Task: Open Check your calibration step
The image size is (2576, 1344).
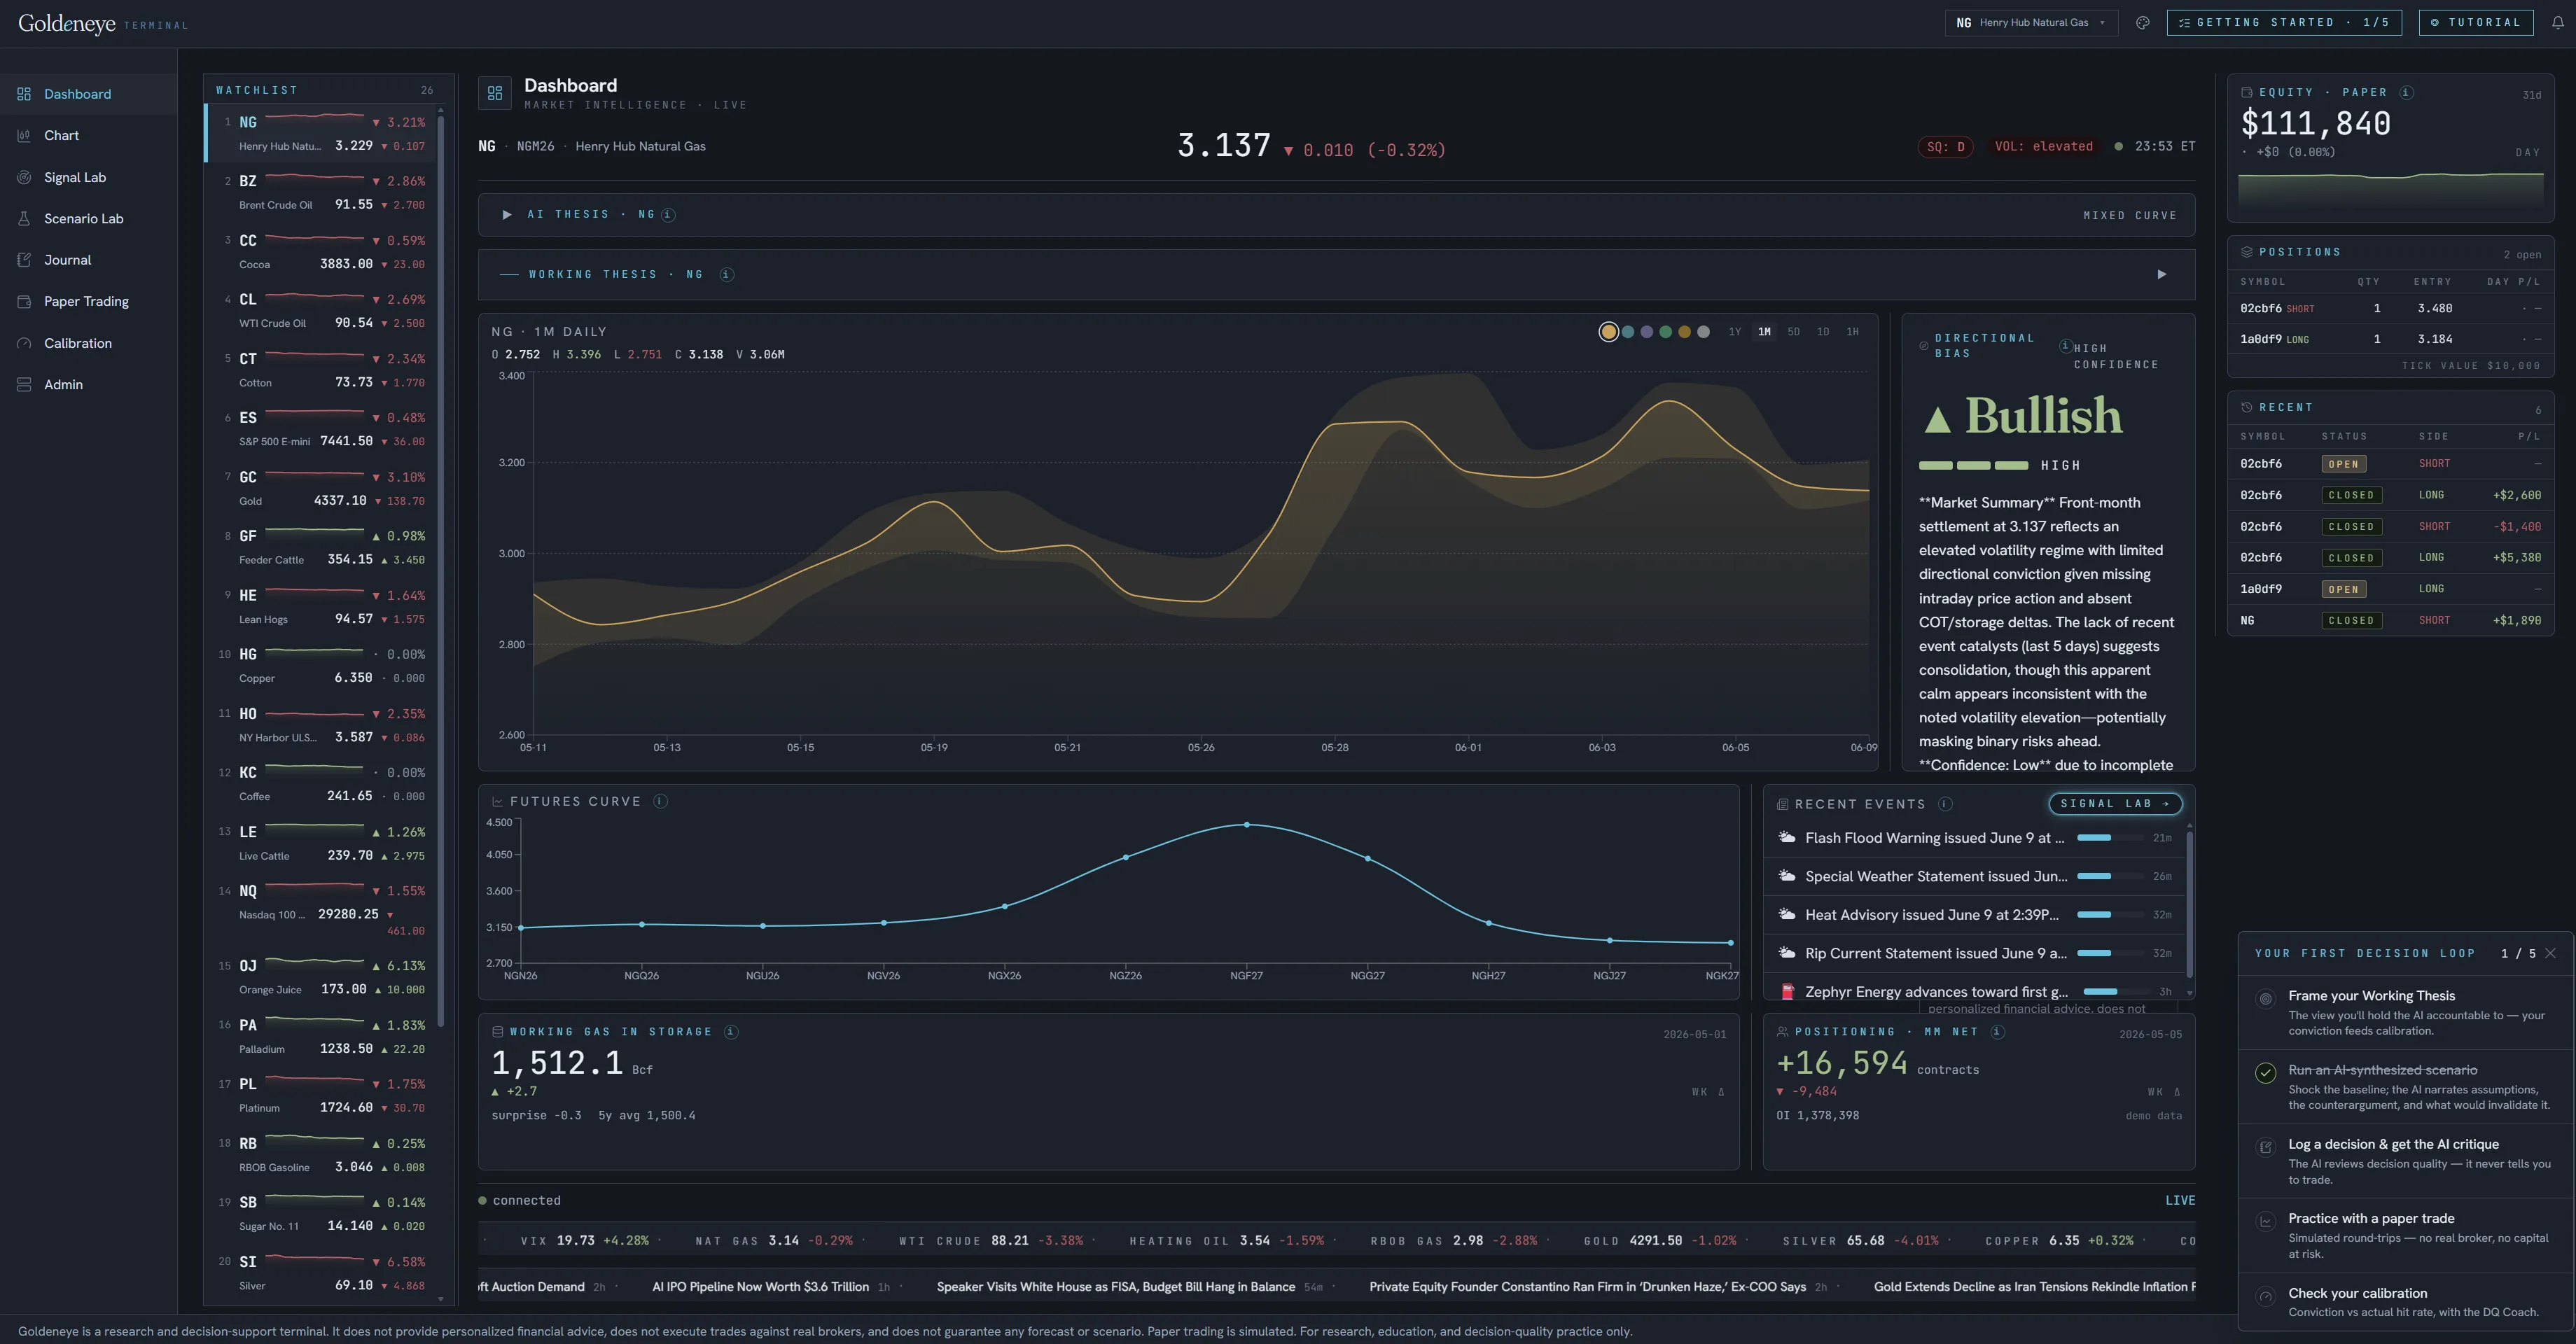Action: click(2406, 1302)
